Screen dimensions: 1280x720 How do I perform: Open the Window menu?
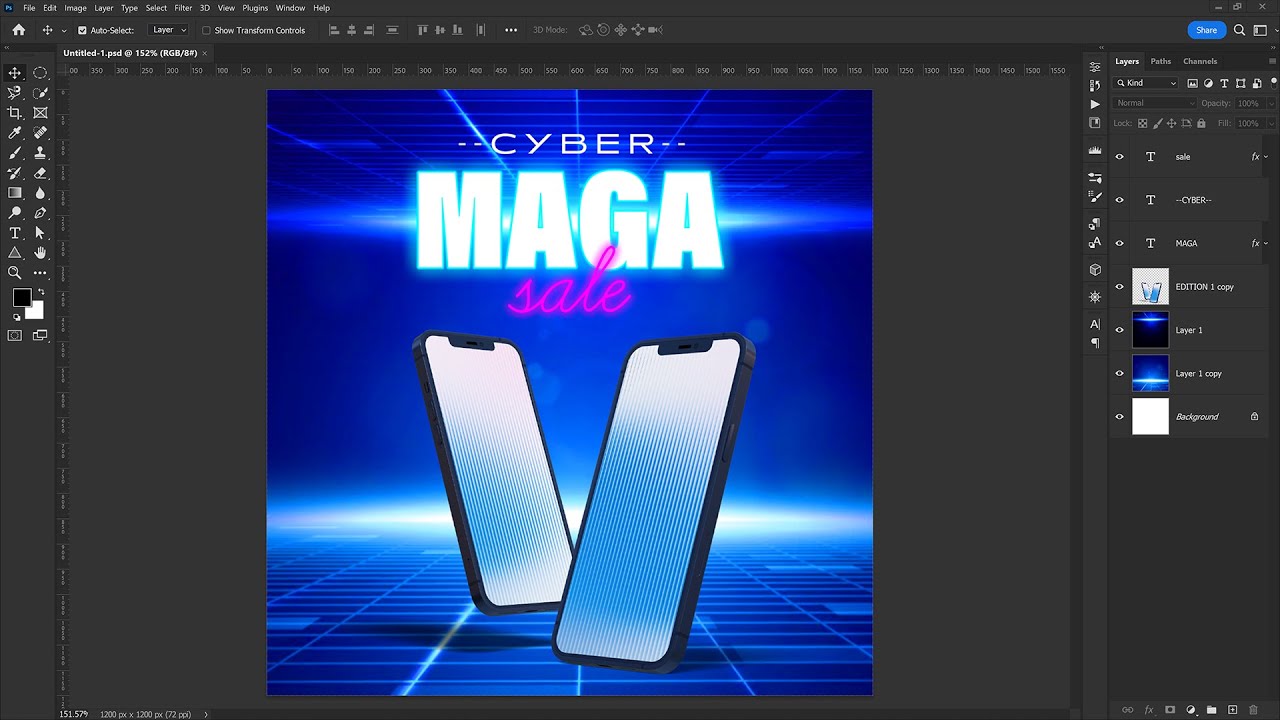pyautogui.click(x=290, y=8)
